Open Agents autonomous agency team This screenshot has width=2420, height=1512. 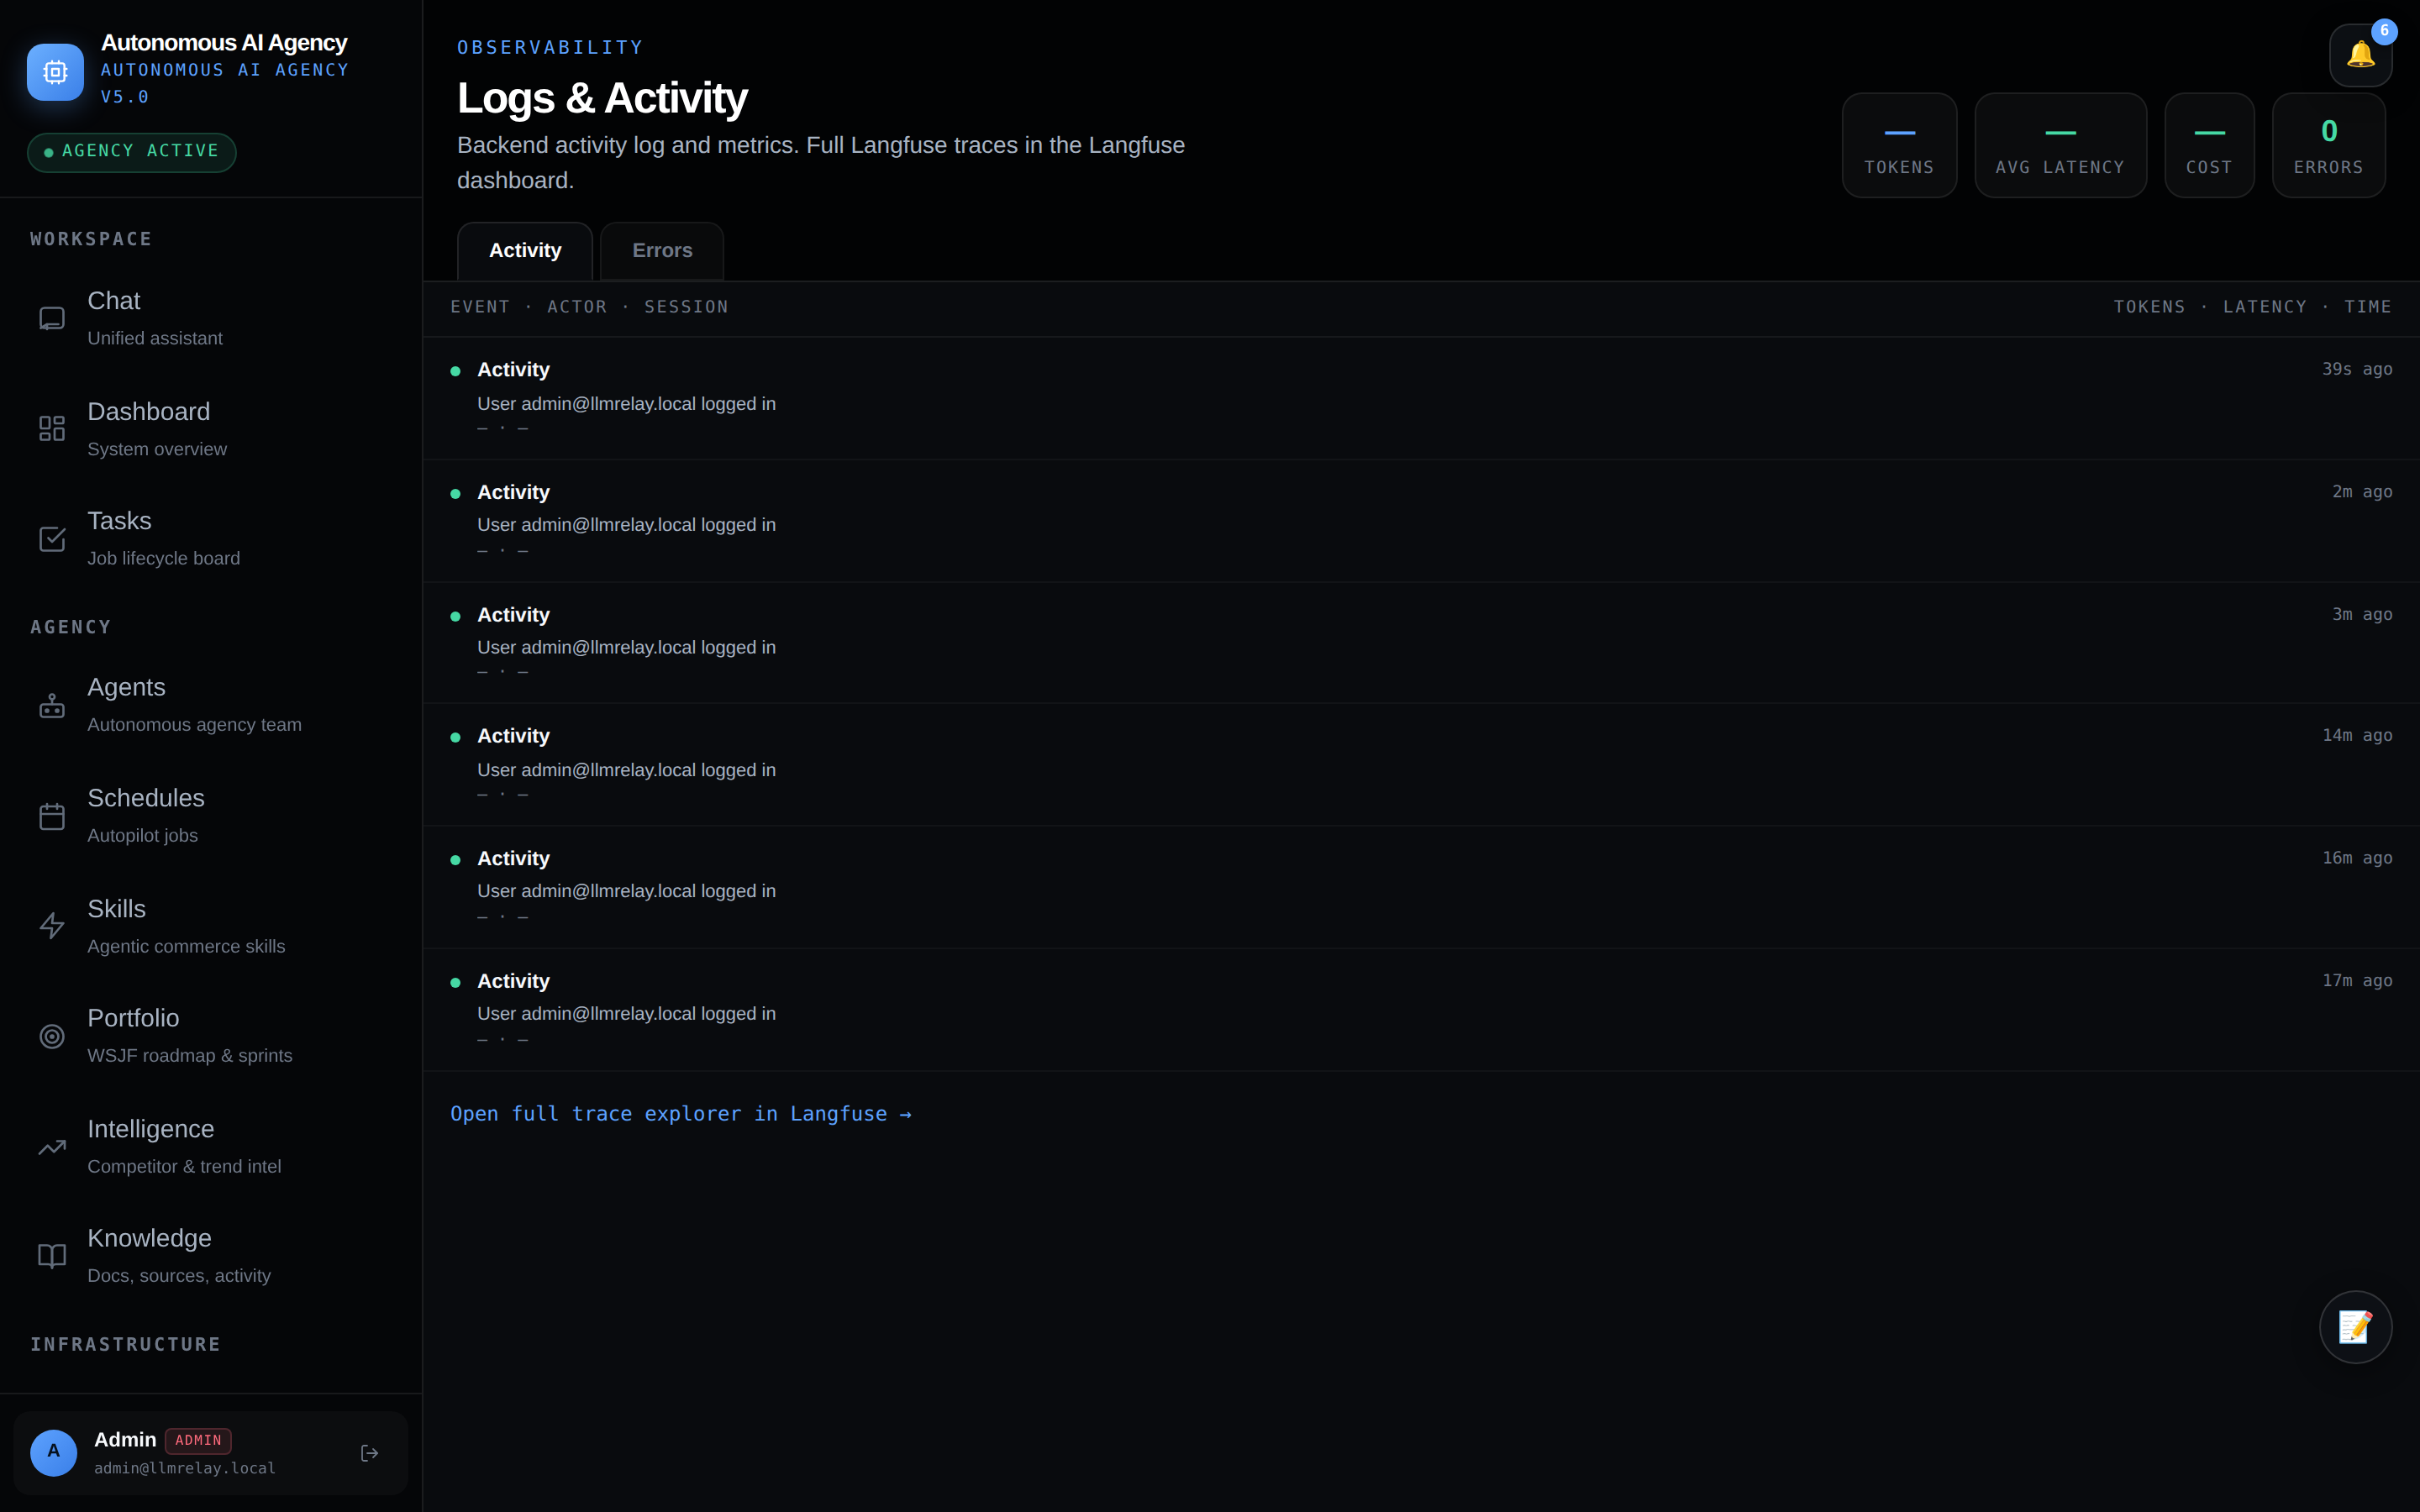211,705
